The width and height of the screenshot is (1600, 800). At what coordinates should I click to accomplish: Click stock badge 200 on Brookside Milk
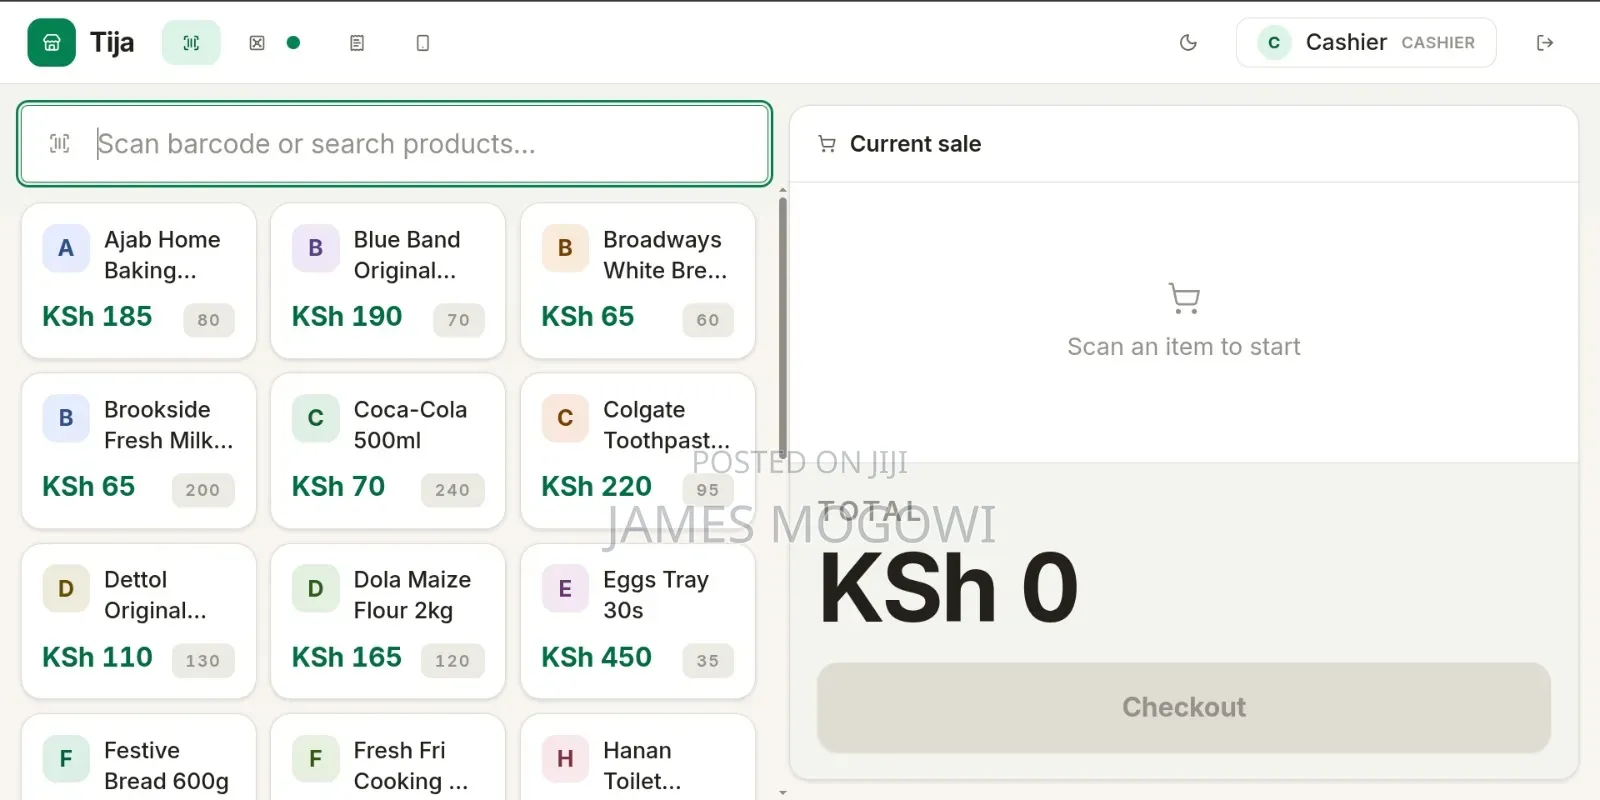pos(203,490)
